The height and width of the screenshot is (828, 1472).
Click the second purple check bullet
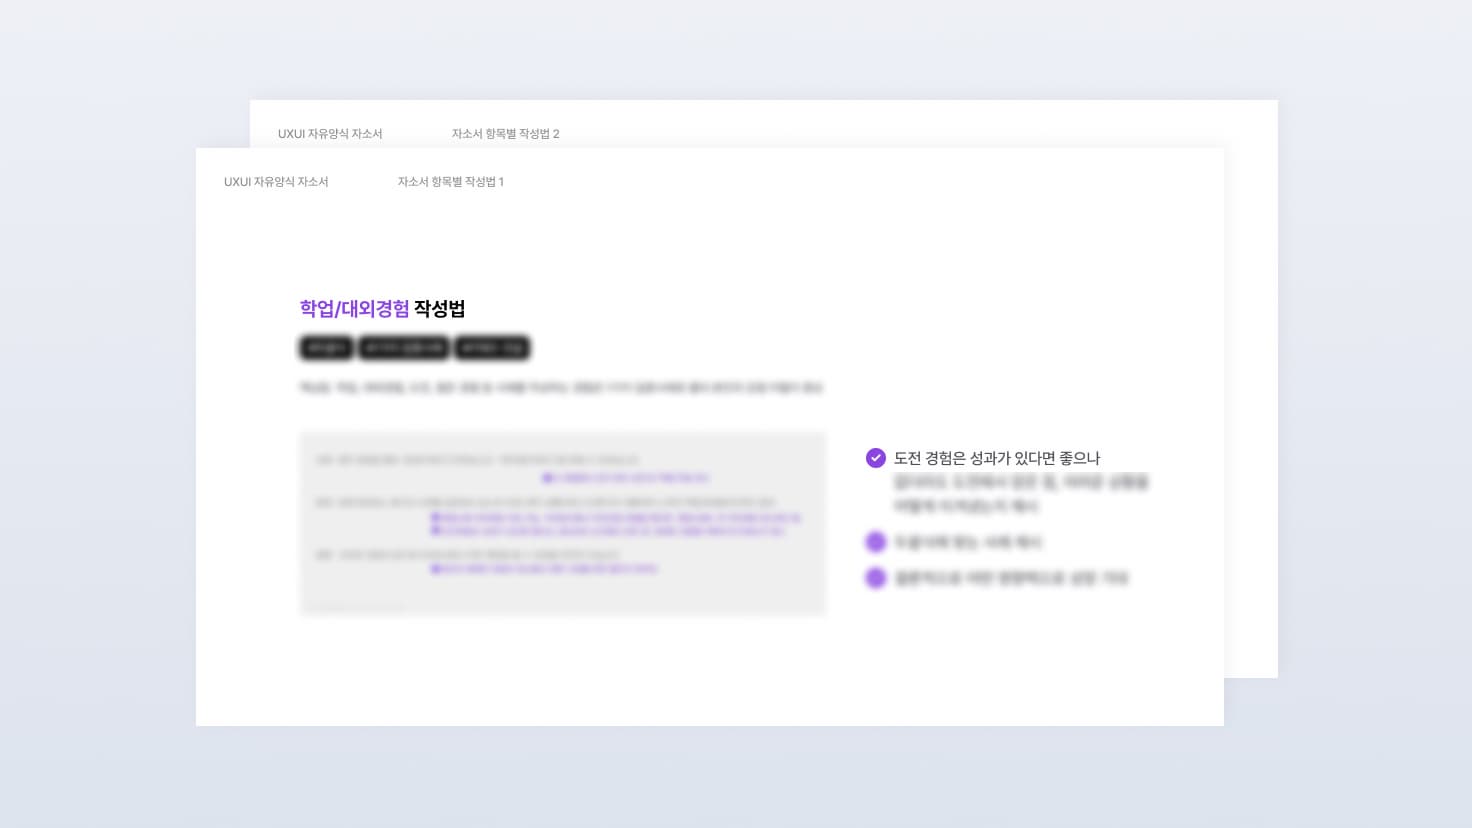coord(875,542)
